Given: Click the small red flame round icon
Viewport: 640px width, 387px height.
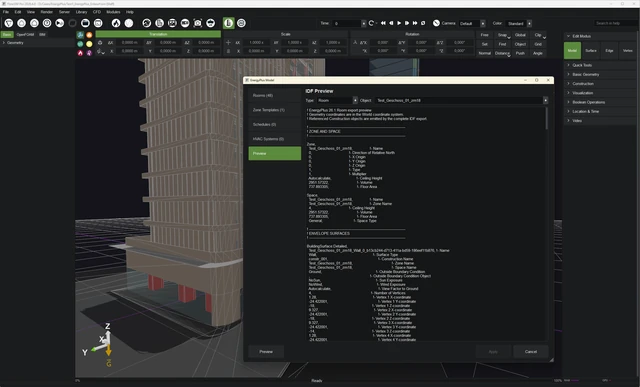Looking at the screenshot, I should [x=80, y=53].
